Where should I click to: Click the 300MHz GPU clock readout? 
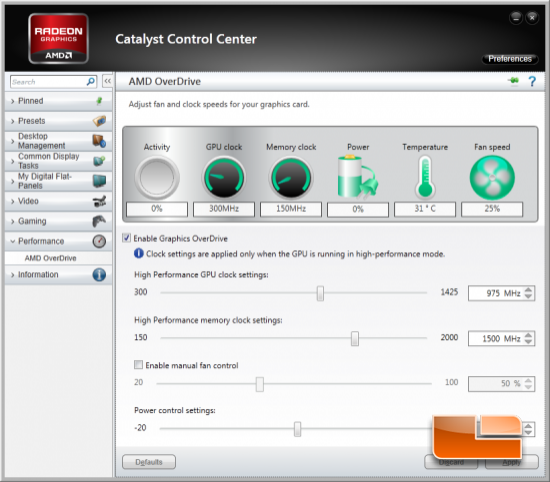click(224, 209)
